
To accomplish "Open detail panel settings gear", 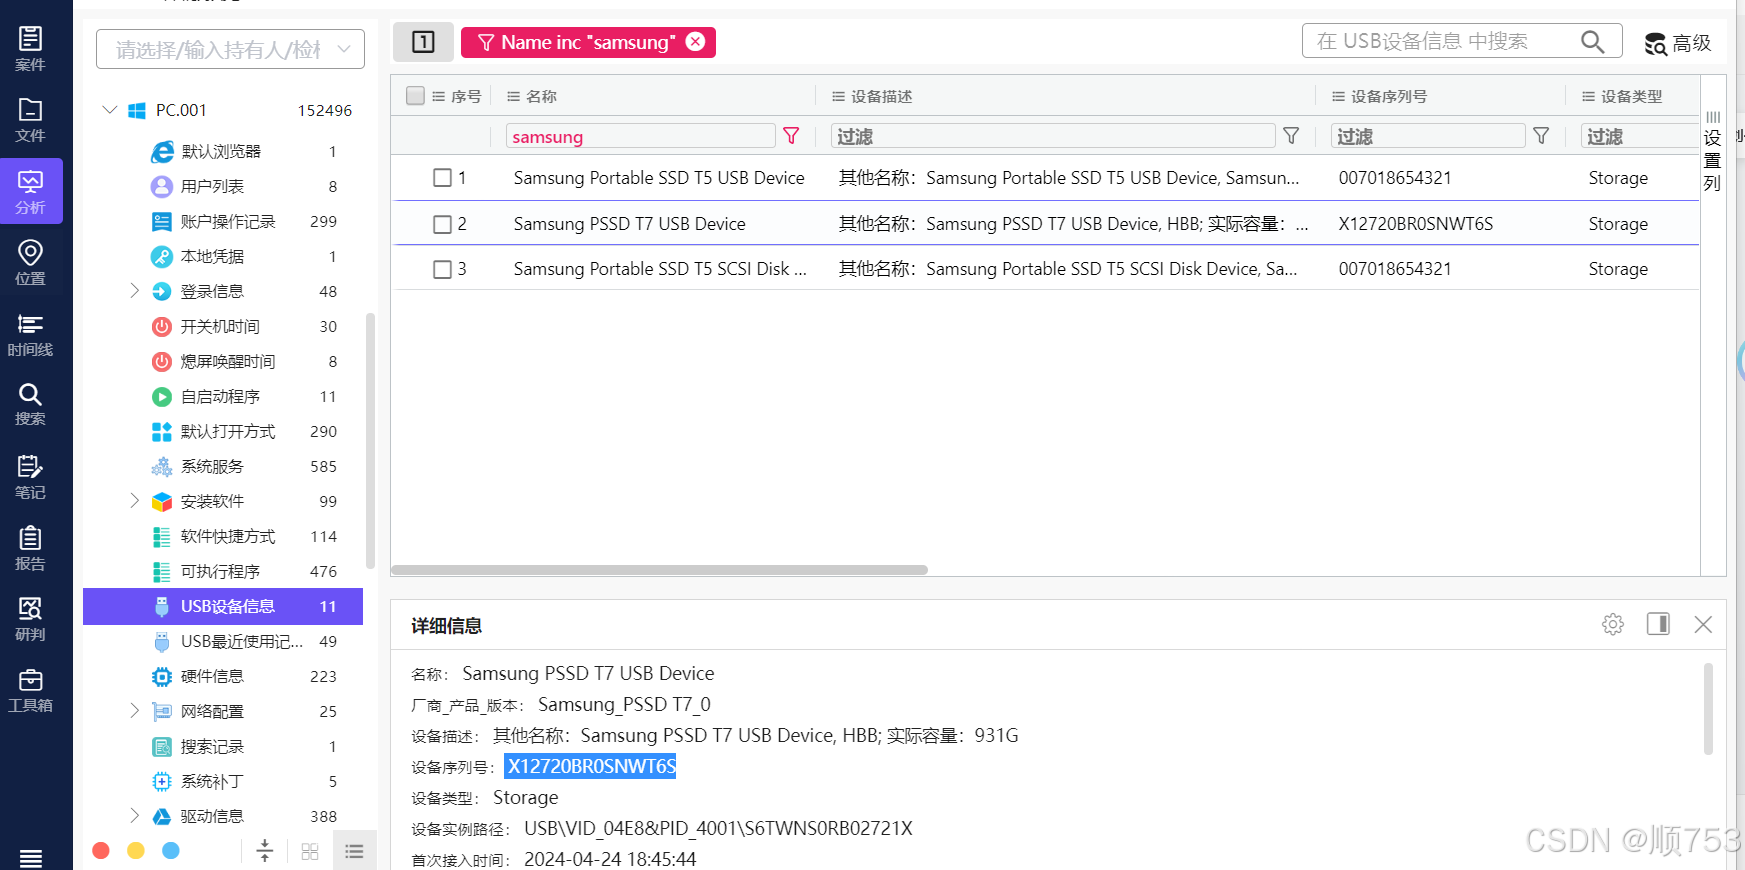I will click(1613, 624).
